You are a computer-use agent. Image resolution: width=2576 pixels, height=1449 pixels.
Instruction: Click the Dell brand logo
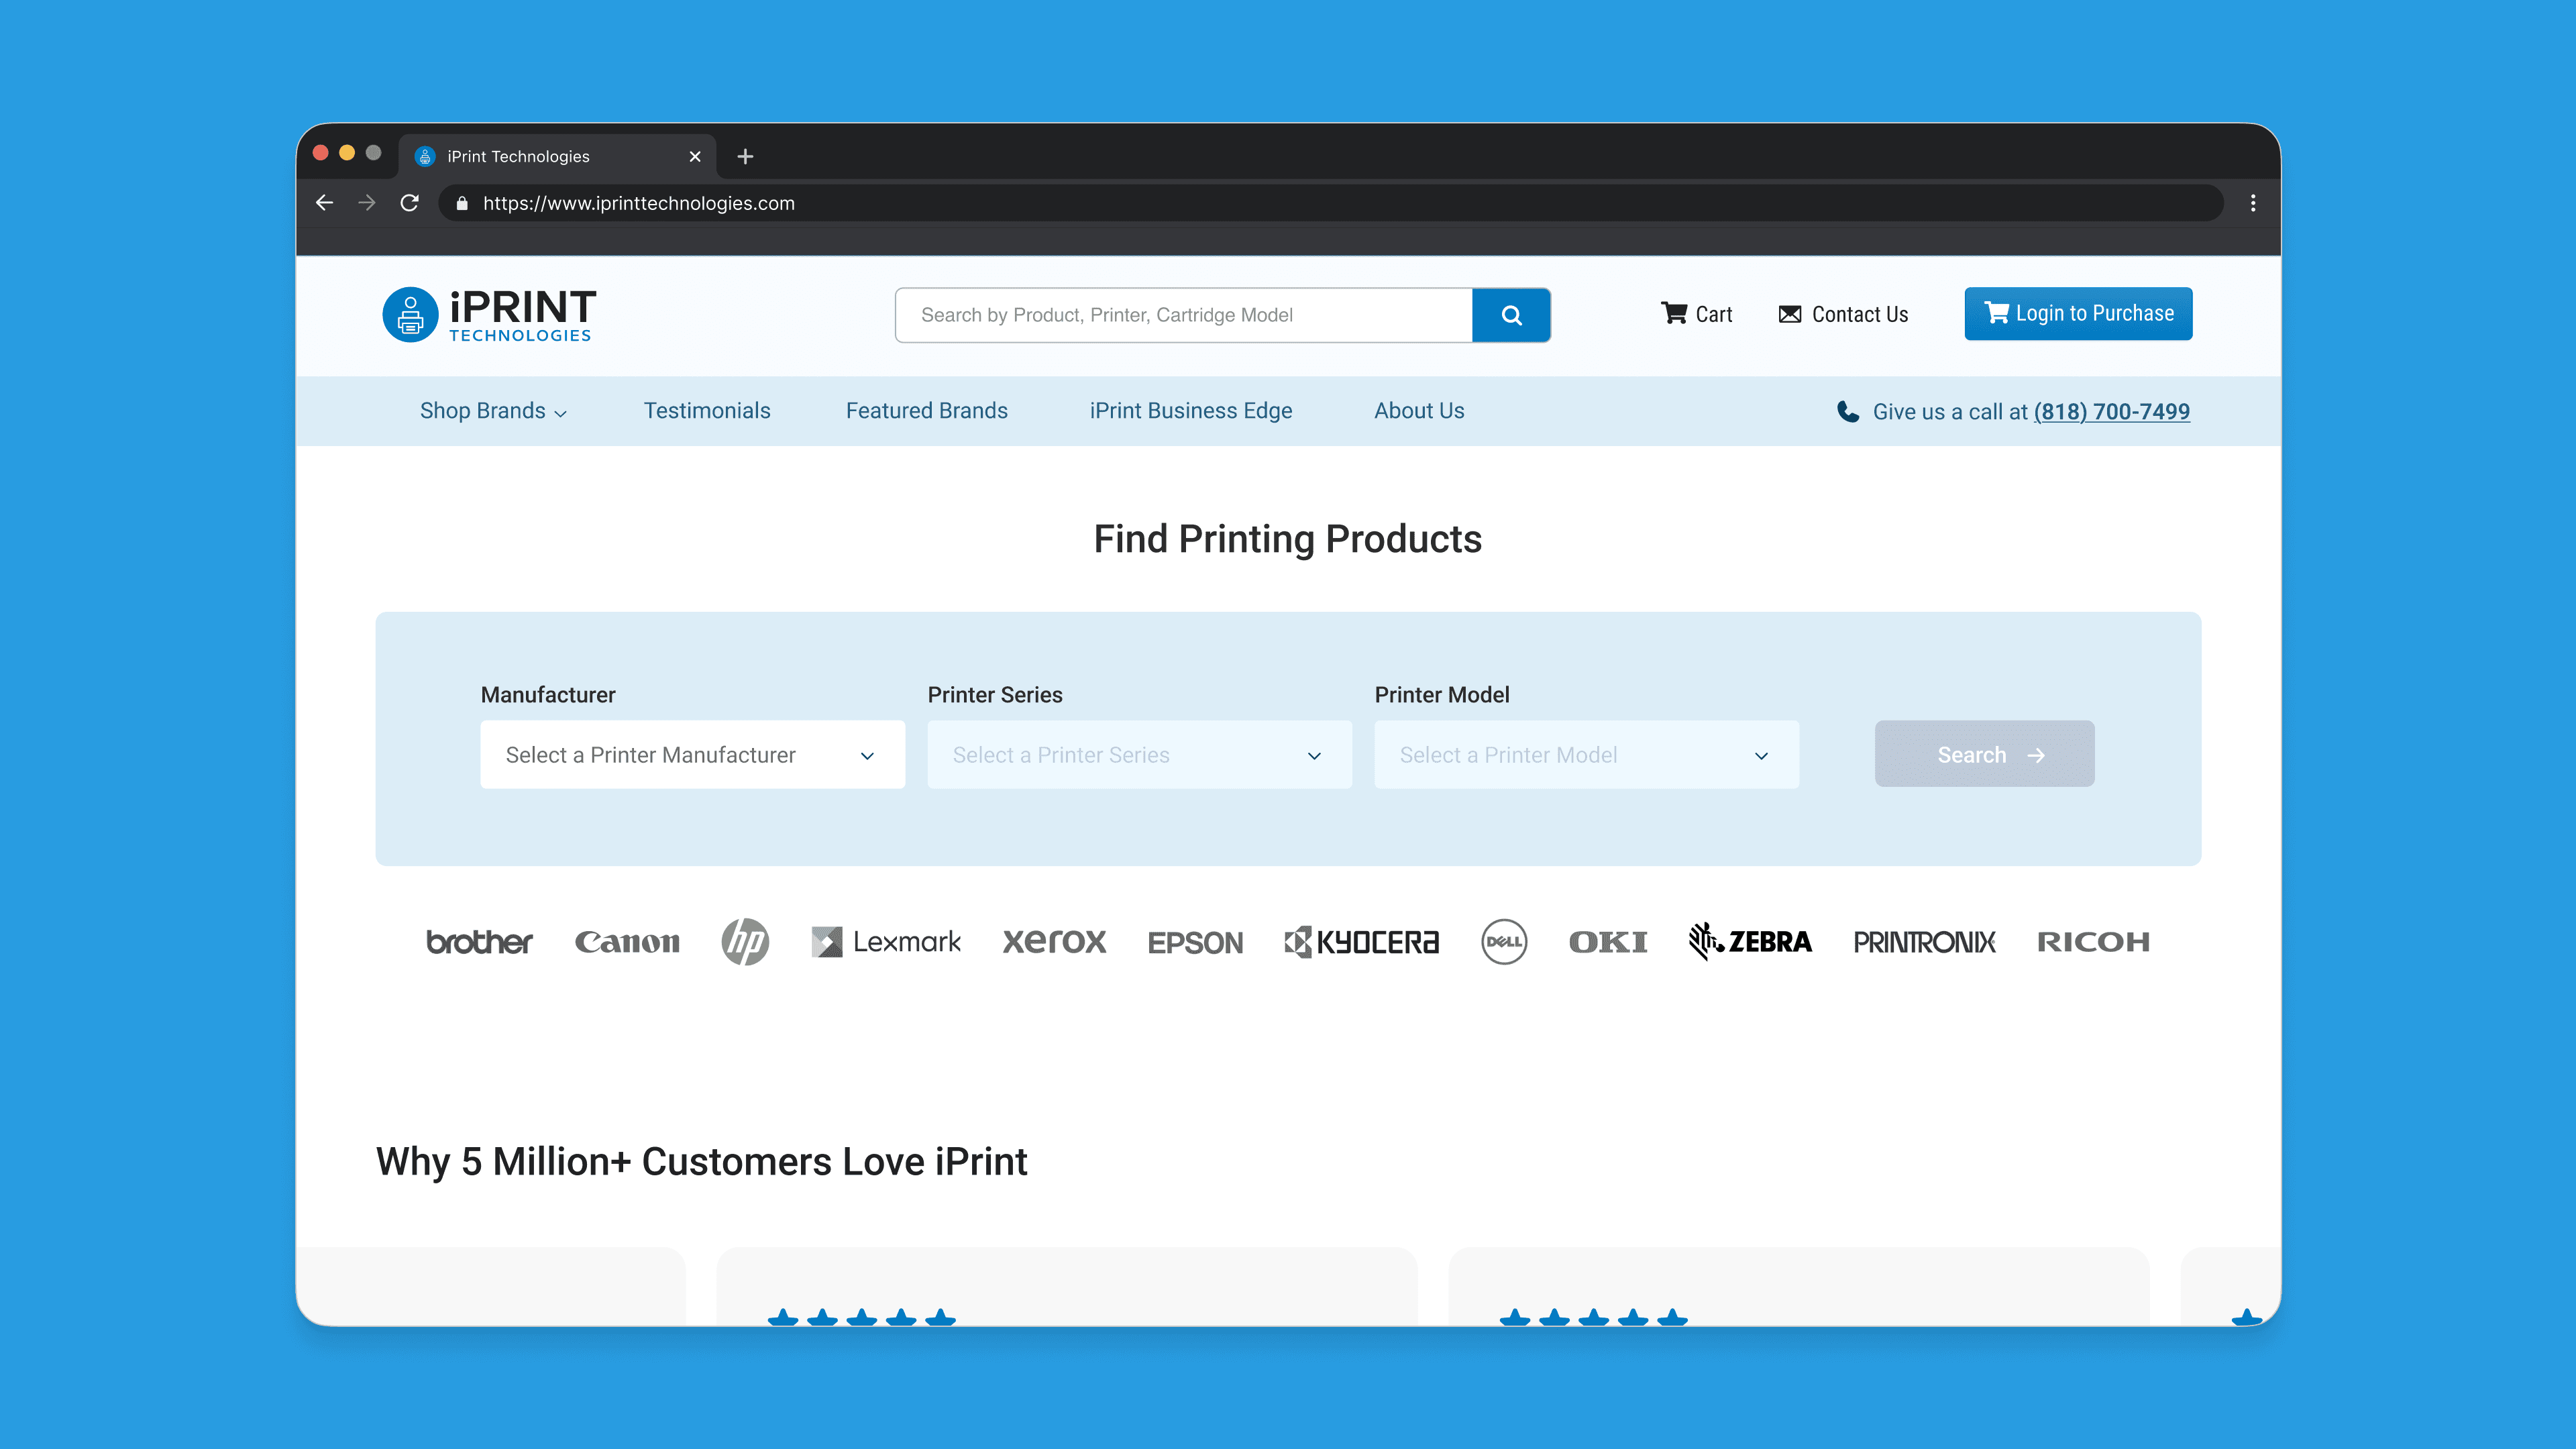pyautogui.click(x=1503, y=941)
